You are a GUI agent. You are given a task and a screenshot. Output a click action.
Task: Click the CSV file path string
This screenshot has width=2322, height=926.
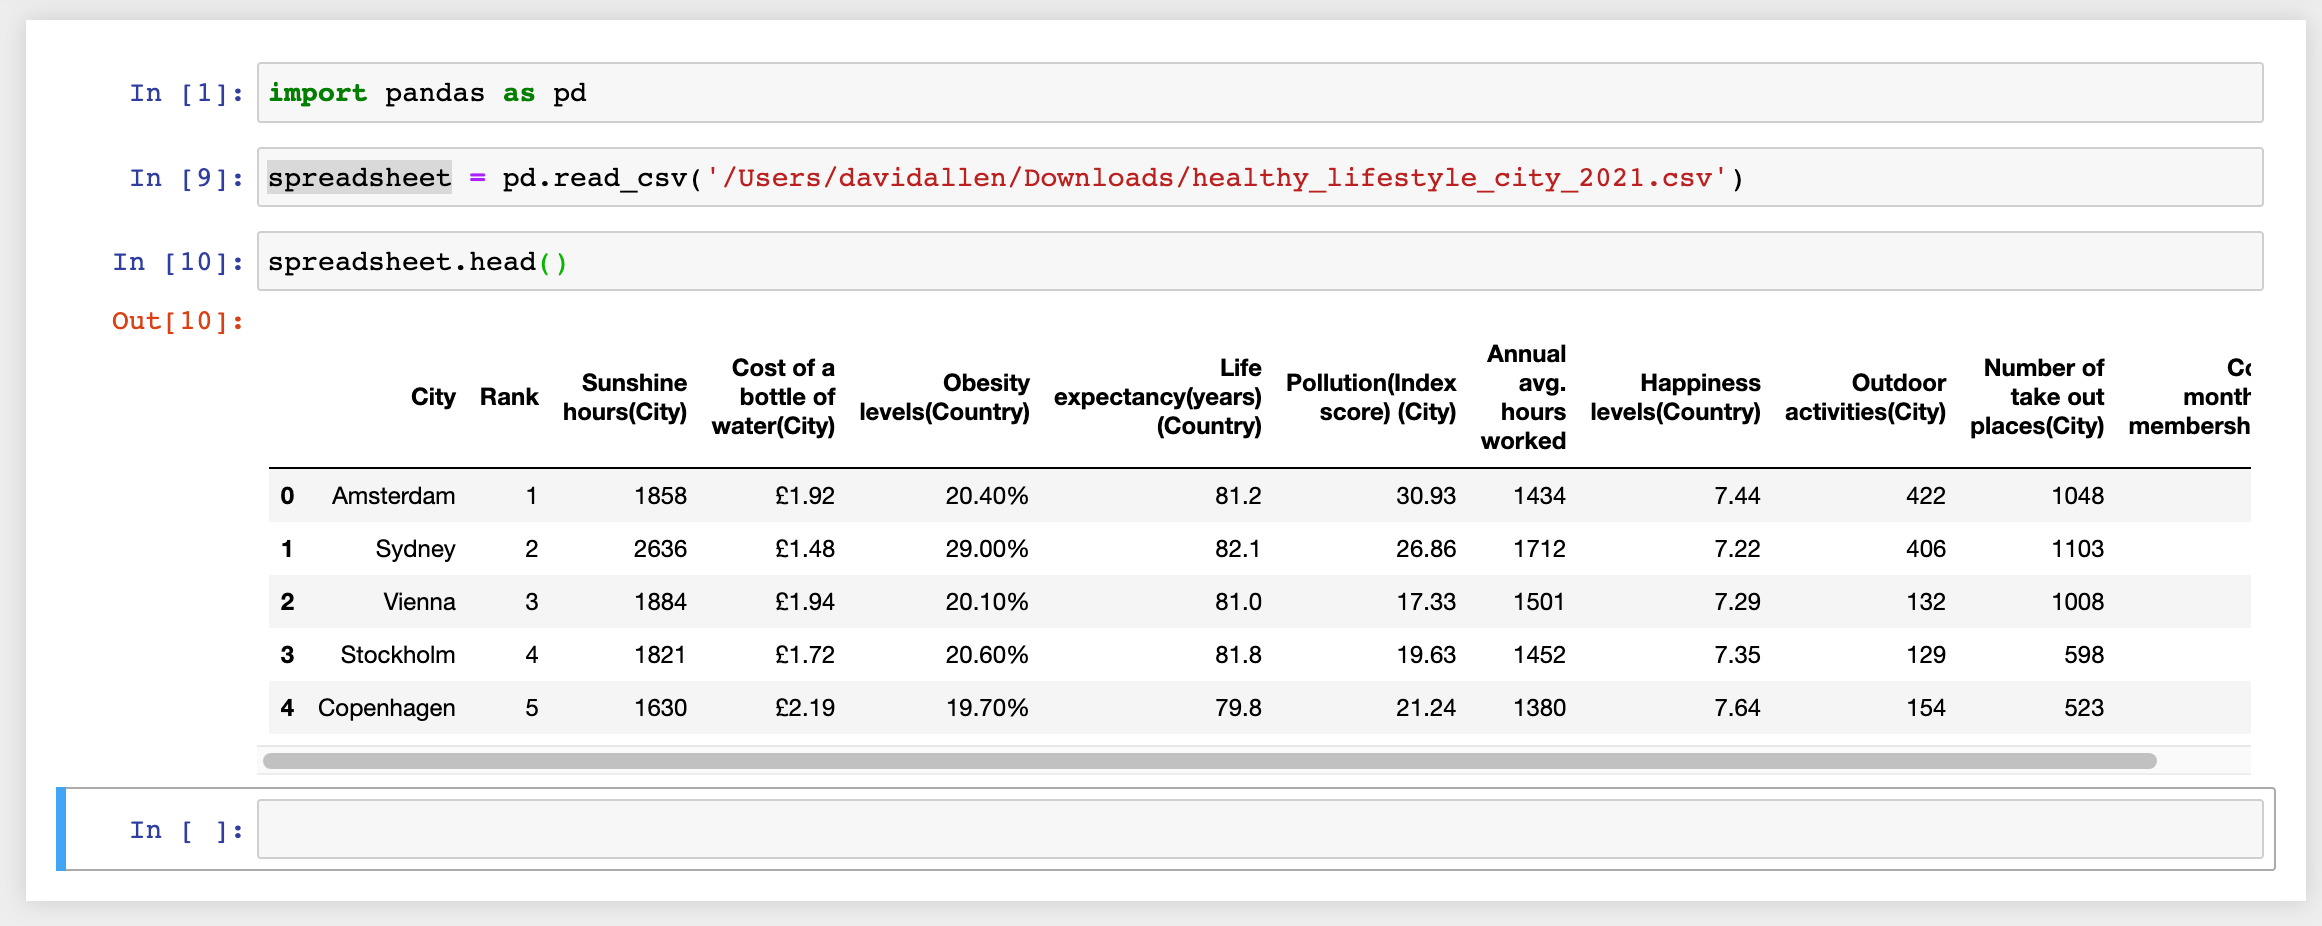click(x=1217, y=178)
